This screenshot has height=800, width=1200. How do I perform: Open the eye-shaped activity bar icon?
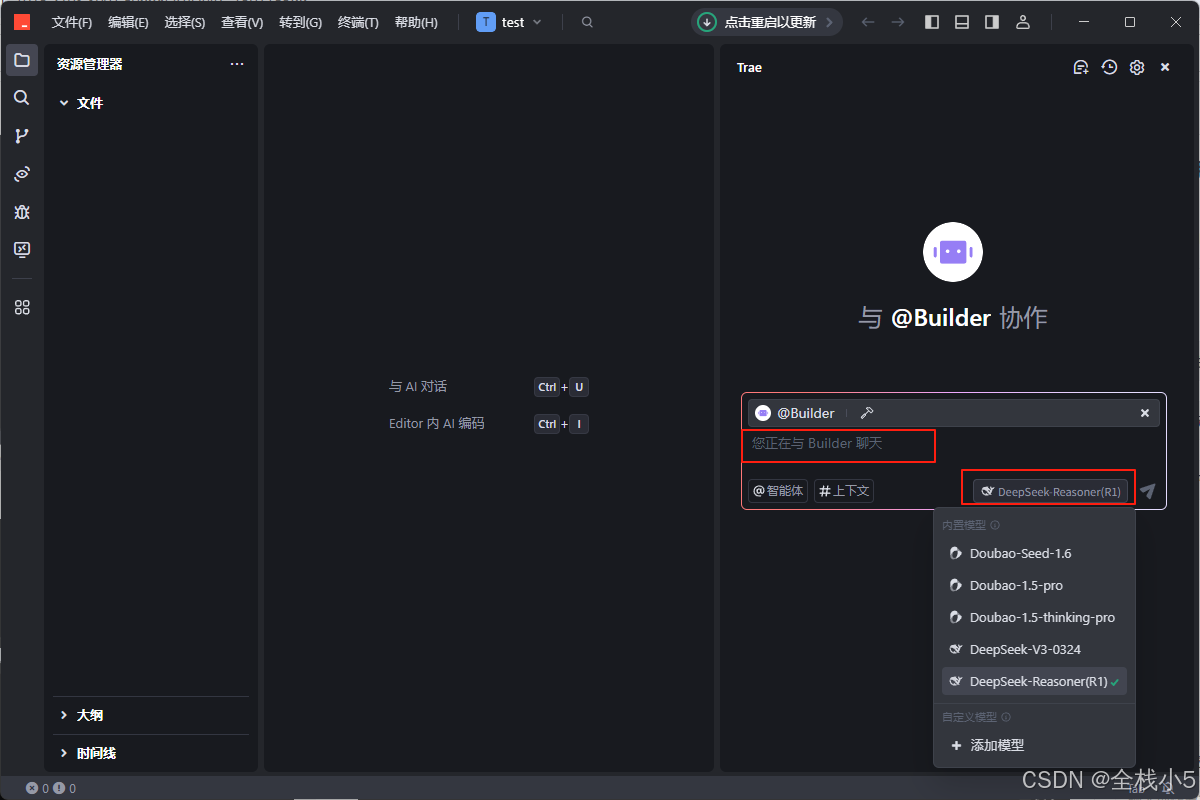point(22,174)
